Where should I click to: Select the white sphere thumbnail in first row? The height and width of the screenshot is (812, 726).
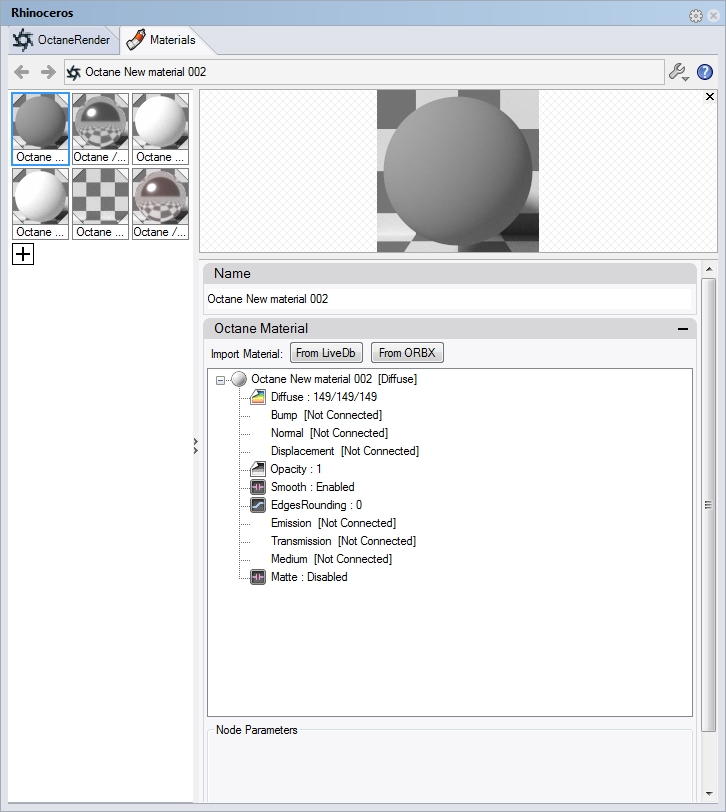pyautogui.click(x=161, y=129)
